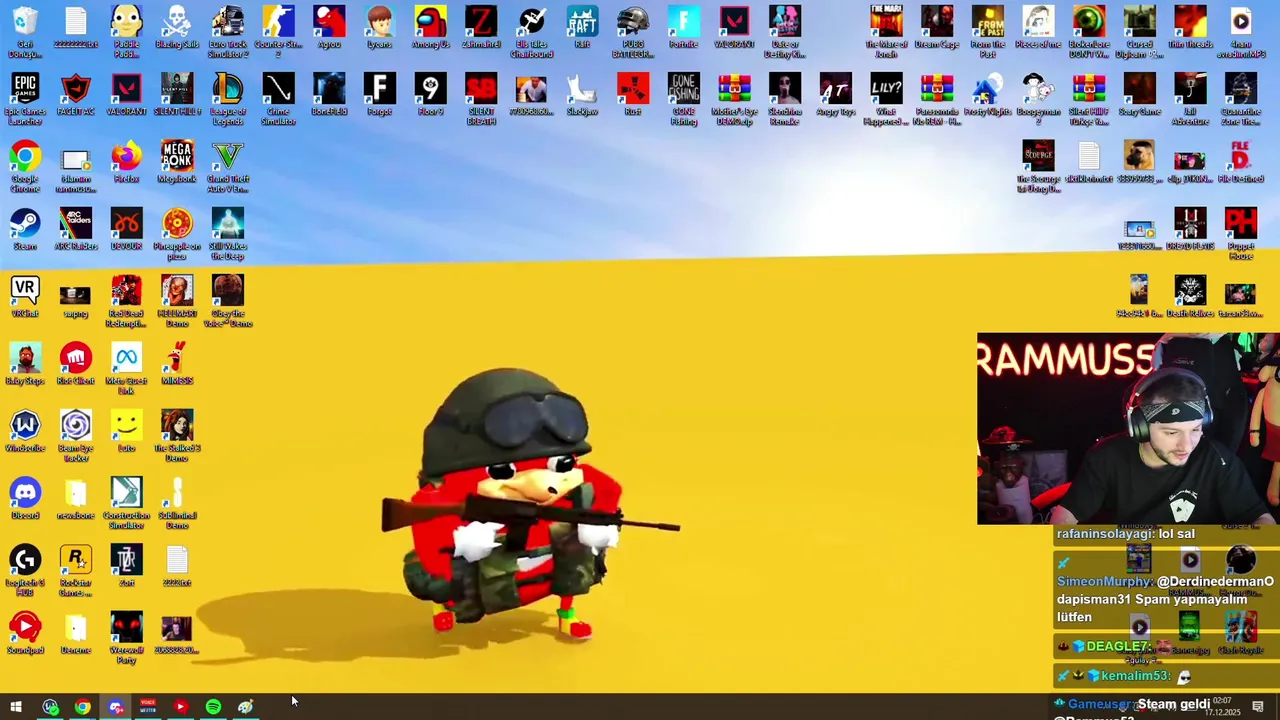Open the Epic Games Launcher icon
The image size is (1280, 720).
(x=25, y=98)
